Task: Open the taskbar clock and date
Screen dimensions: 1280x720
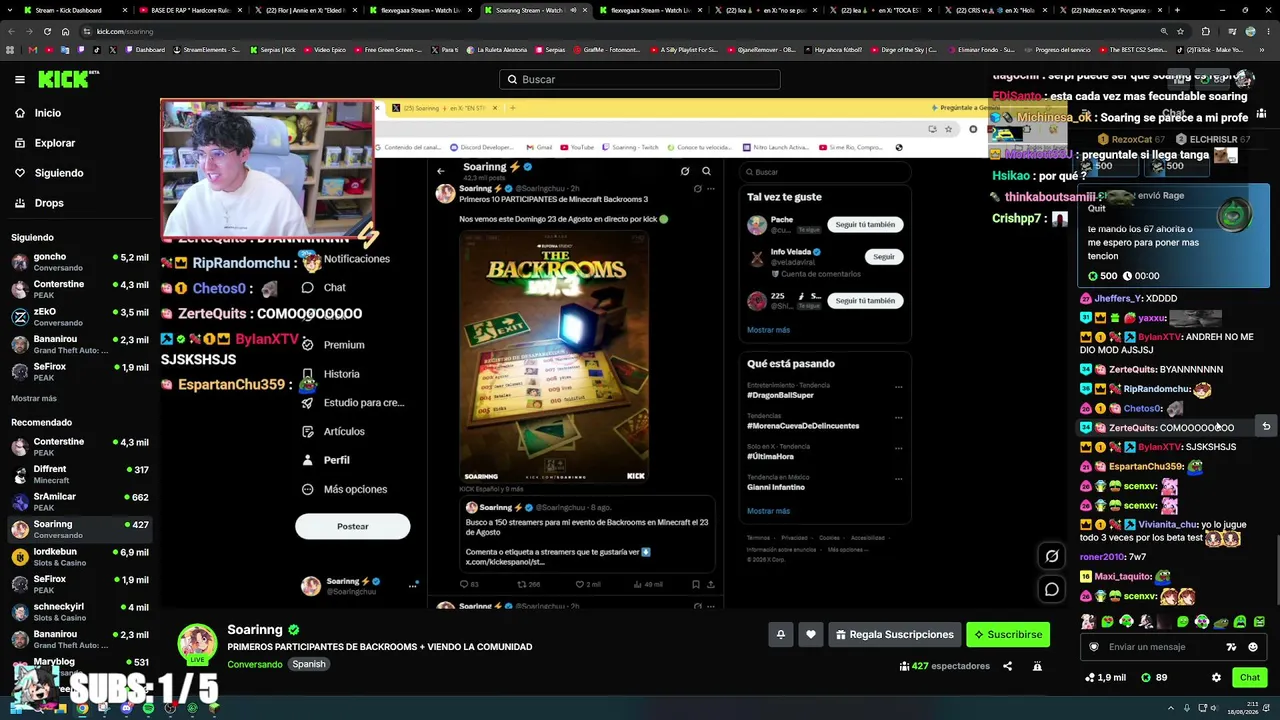Action: (x=1243, y=709)
